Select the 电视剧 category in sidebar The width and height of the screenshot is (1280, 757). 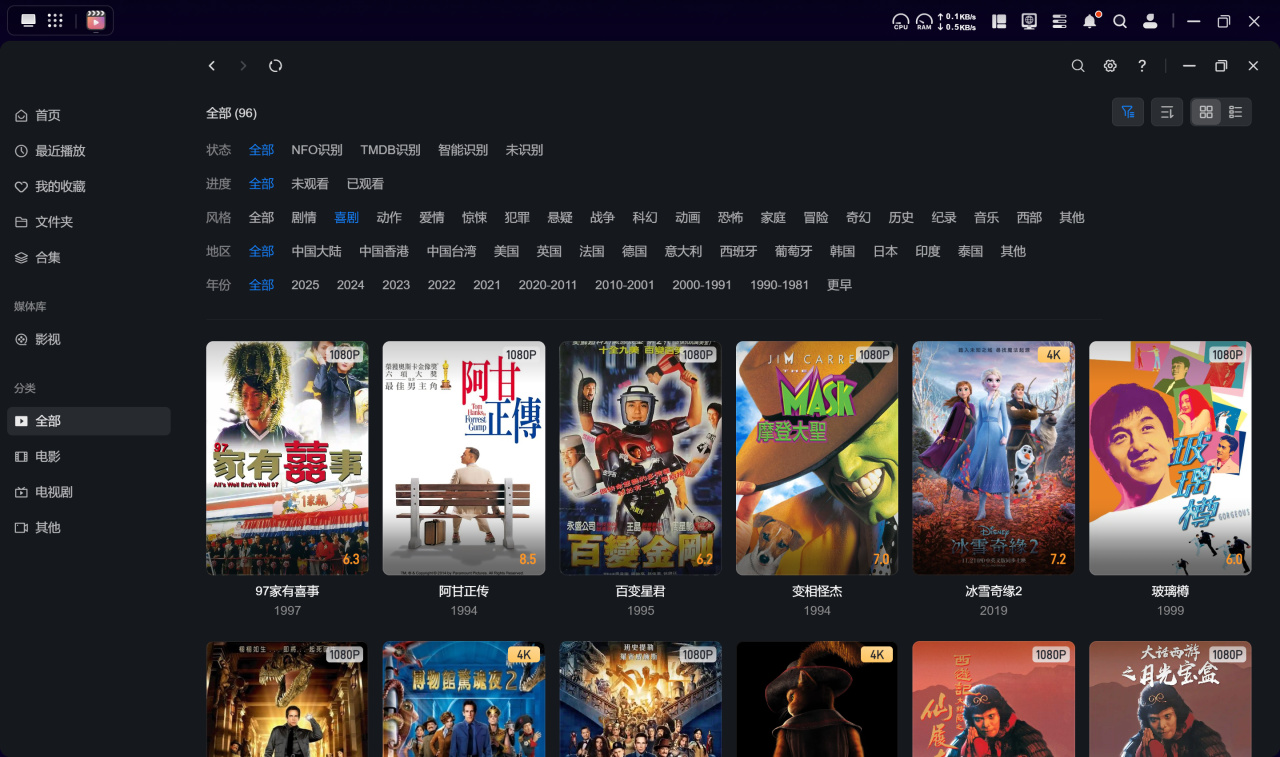pyautogui.click(x=89, y=492)
